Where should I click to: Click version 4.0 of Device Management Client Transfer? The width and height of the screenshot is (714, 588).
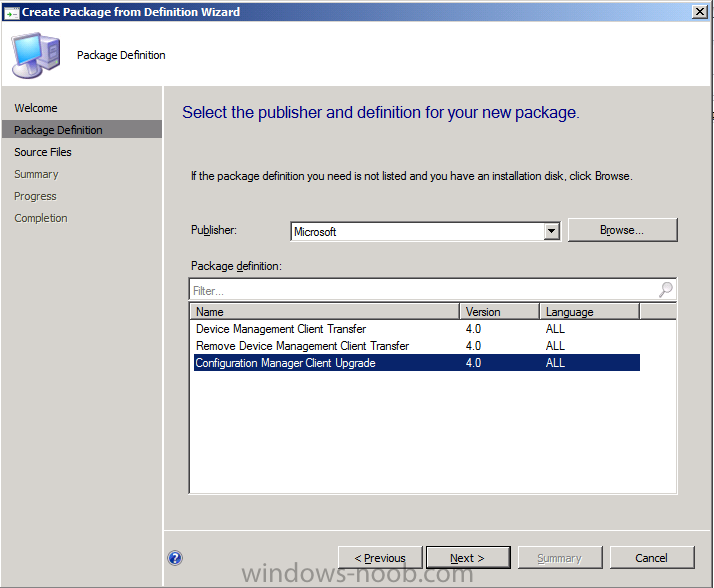tap(474, 329)
